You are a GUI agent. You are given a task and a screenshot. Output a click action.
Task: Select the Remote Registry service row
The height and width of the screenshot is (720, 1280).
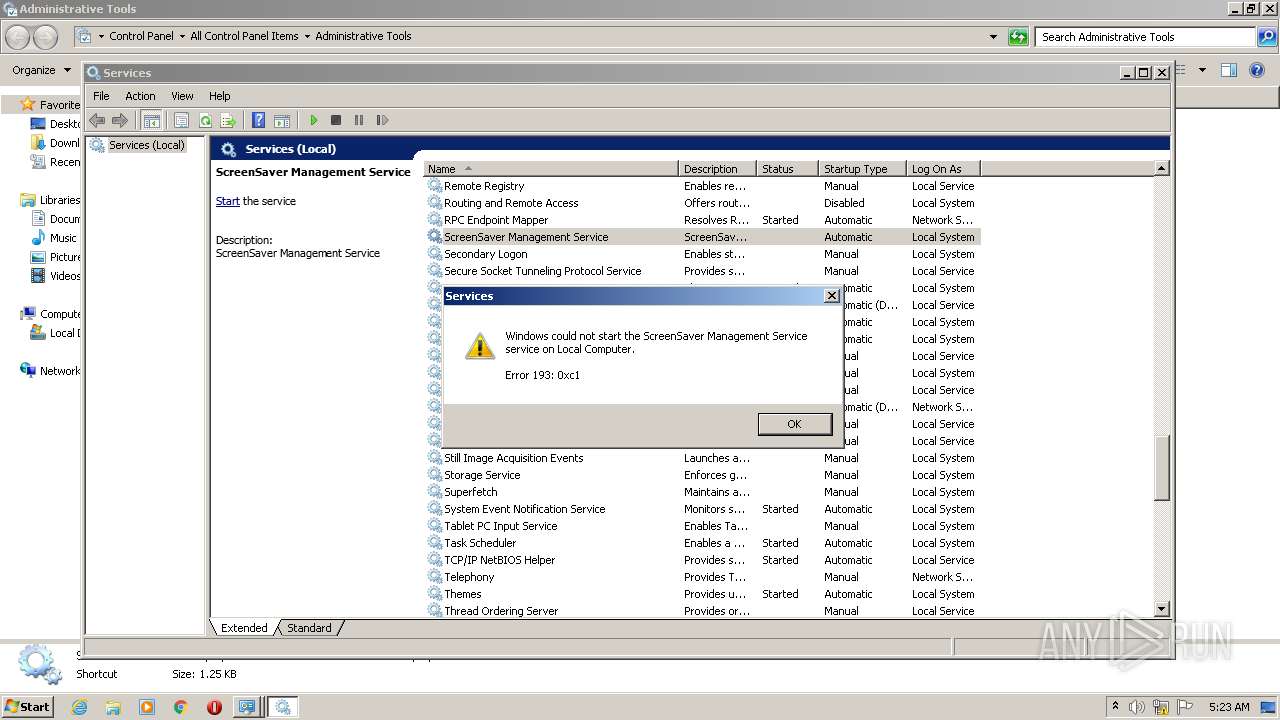[702, 186]
